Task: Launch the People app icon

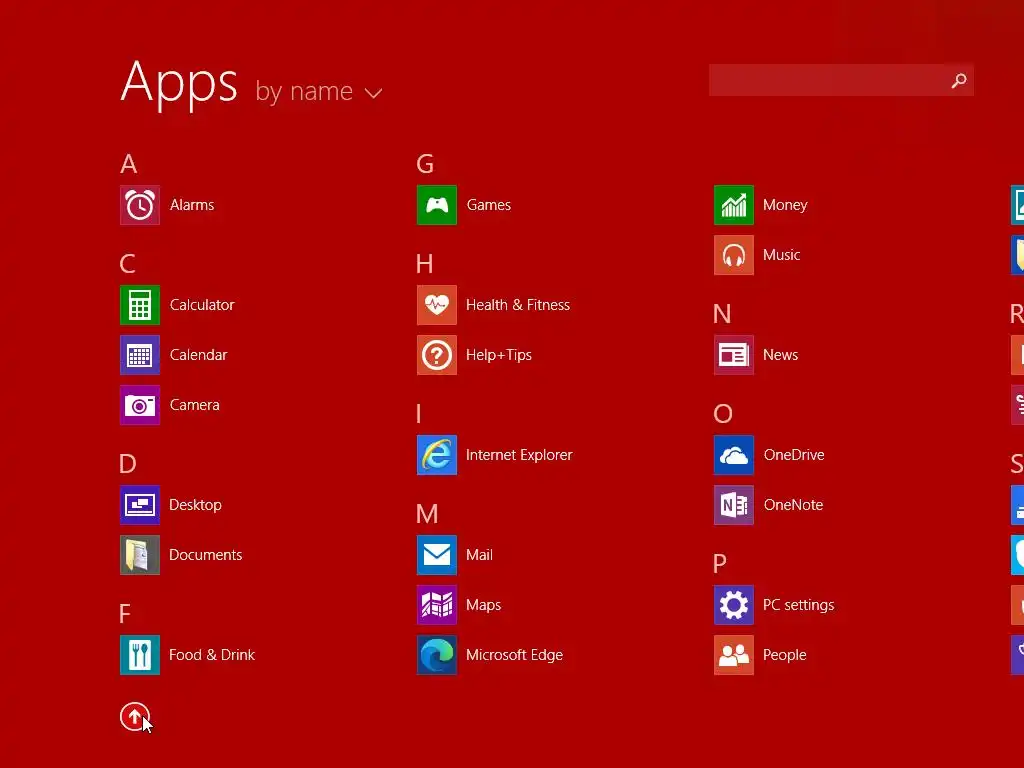Action: pyautogui.click(x=734, y=655)
